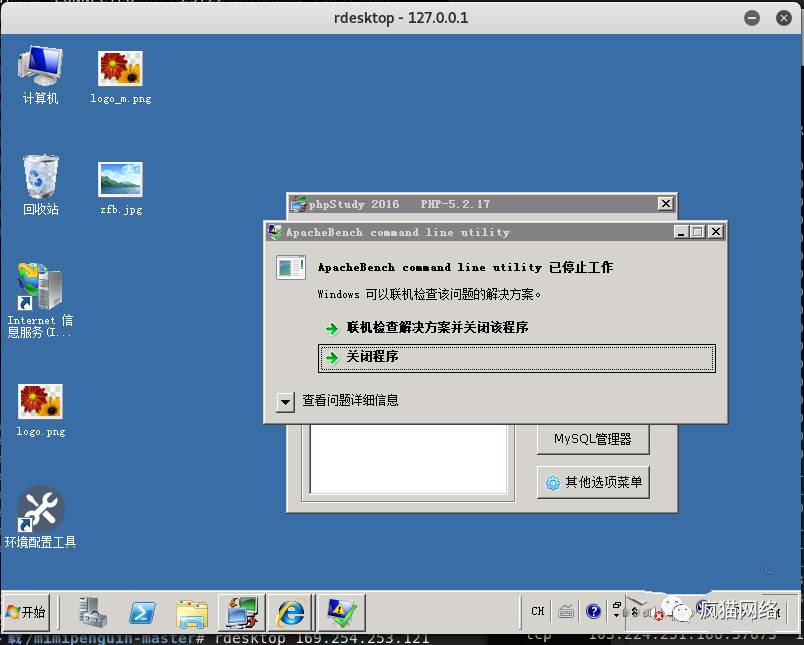Screen dimensions: 804x645
Task: Close the ApacheBench error dialog
Action: point(715,232)
